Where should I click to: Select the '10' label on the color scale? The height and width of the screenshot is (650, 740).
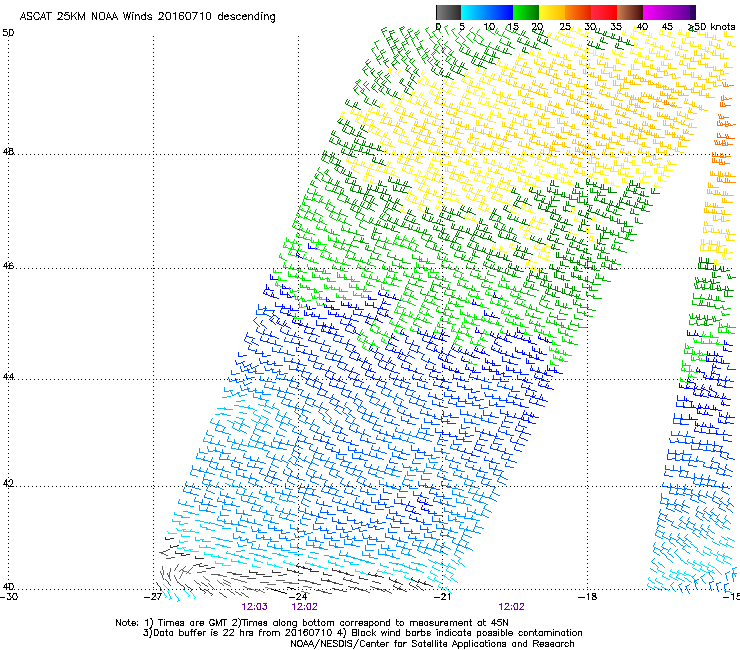(x=489, y=27)
